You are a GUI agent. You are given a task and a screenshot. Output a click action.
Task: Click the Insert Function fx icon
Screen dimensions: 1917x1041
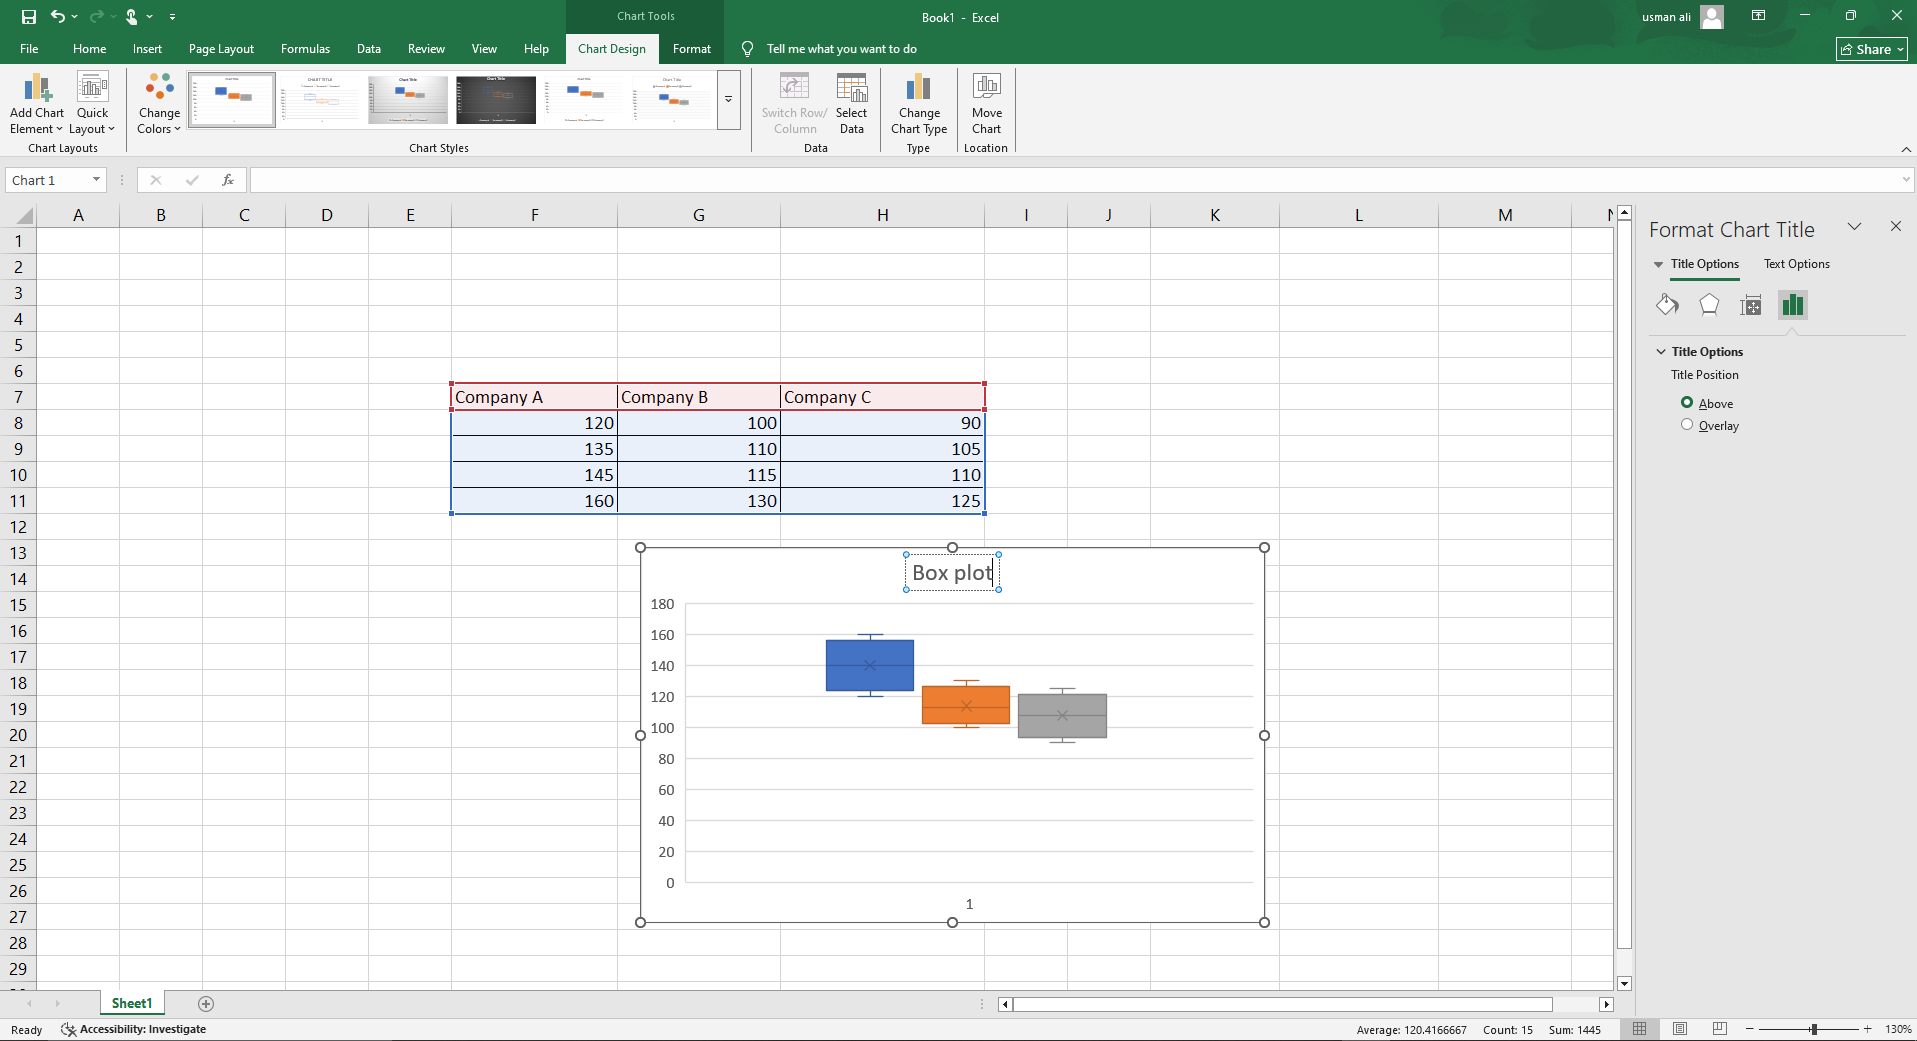(228, 180)
